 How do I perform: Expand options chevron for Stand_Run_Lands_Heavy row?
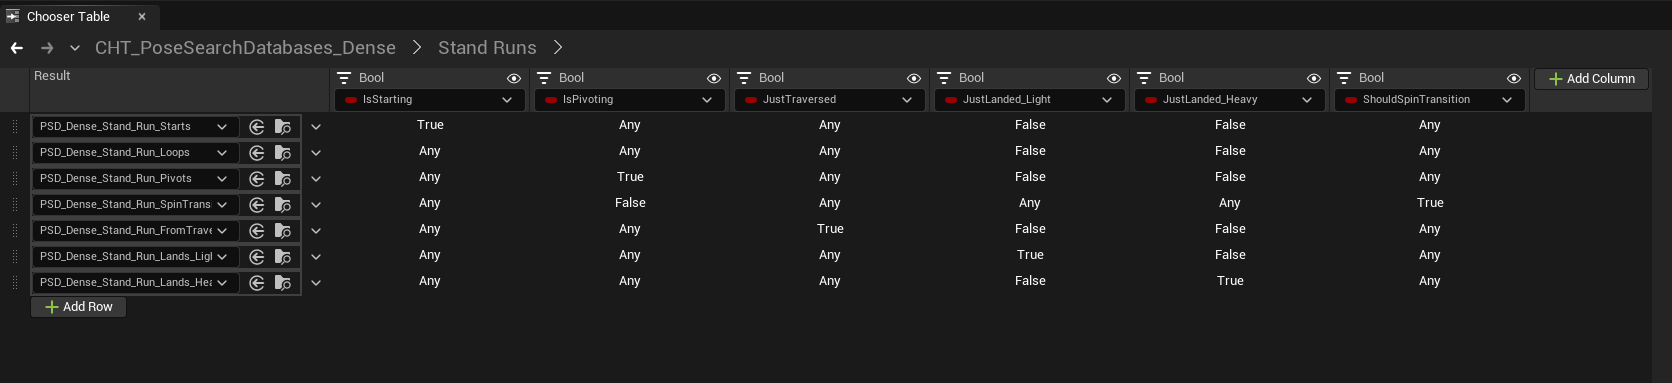point(316,283)
